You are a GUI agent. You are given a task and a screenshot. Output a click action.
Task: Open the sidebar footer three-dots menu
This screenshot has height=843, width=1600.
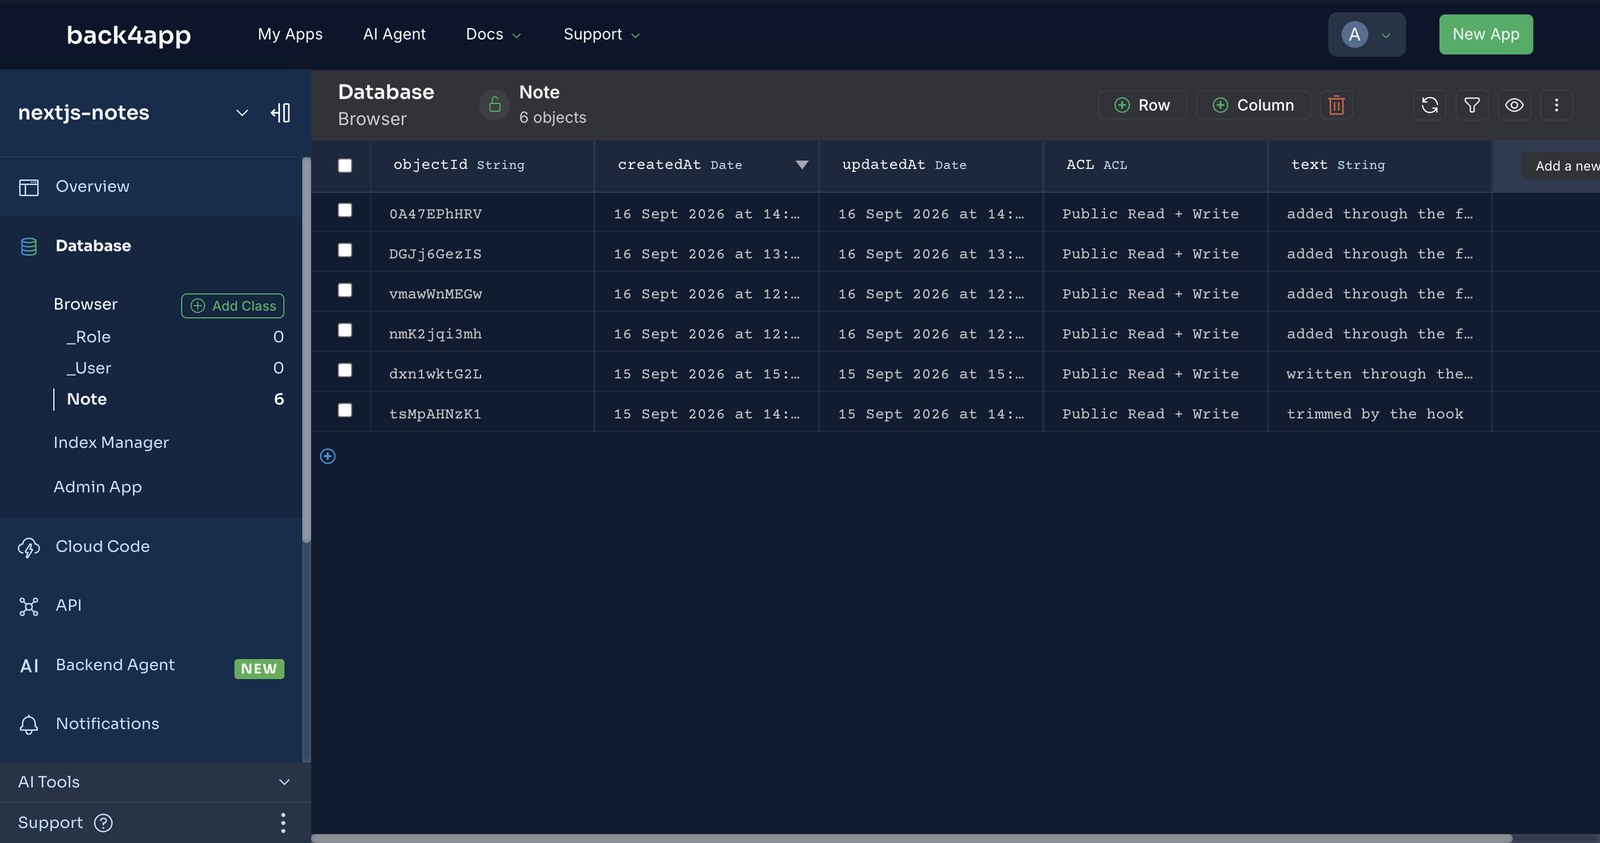283,823
